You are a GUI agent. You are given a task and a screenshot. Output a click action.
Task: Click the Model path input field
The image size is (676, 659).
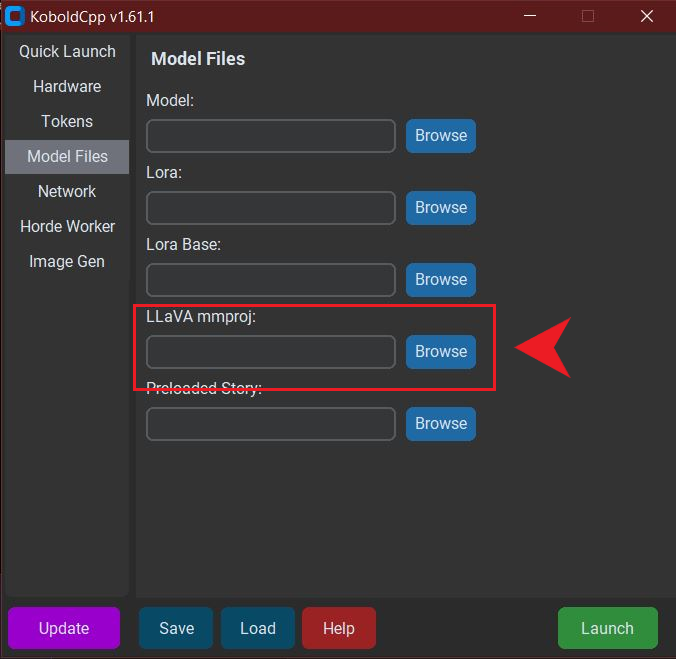coord(271,136)
